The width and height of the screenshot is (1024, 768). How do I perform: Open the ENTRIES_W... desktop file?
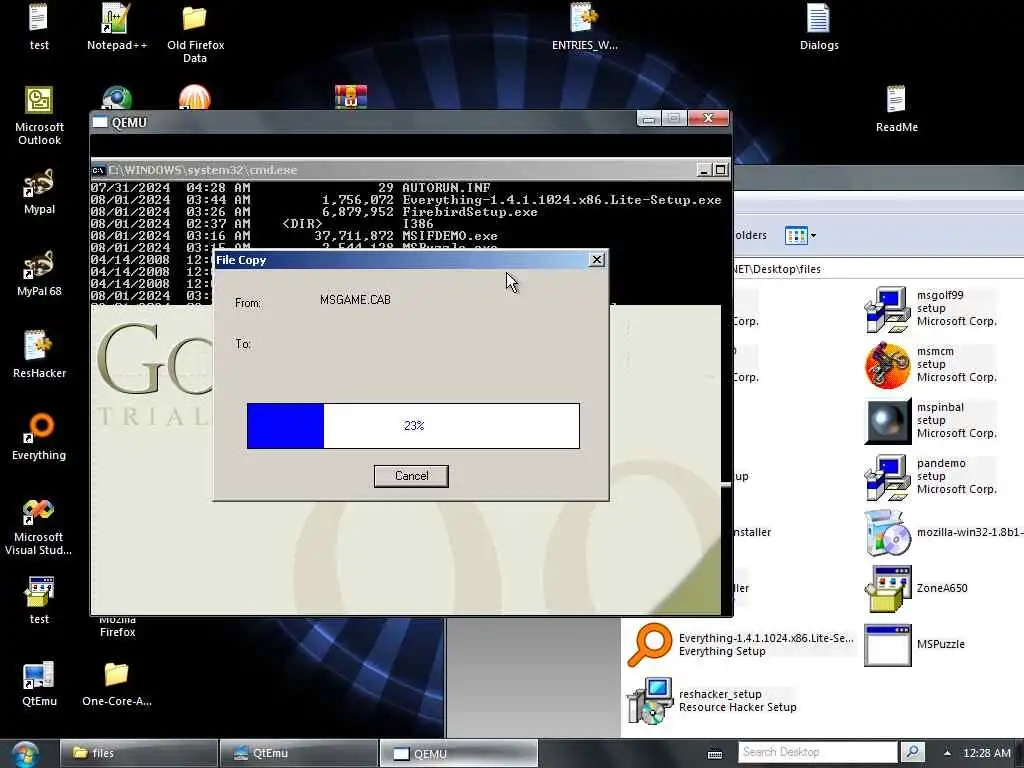(584, 27)
